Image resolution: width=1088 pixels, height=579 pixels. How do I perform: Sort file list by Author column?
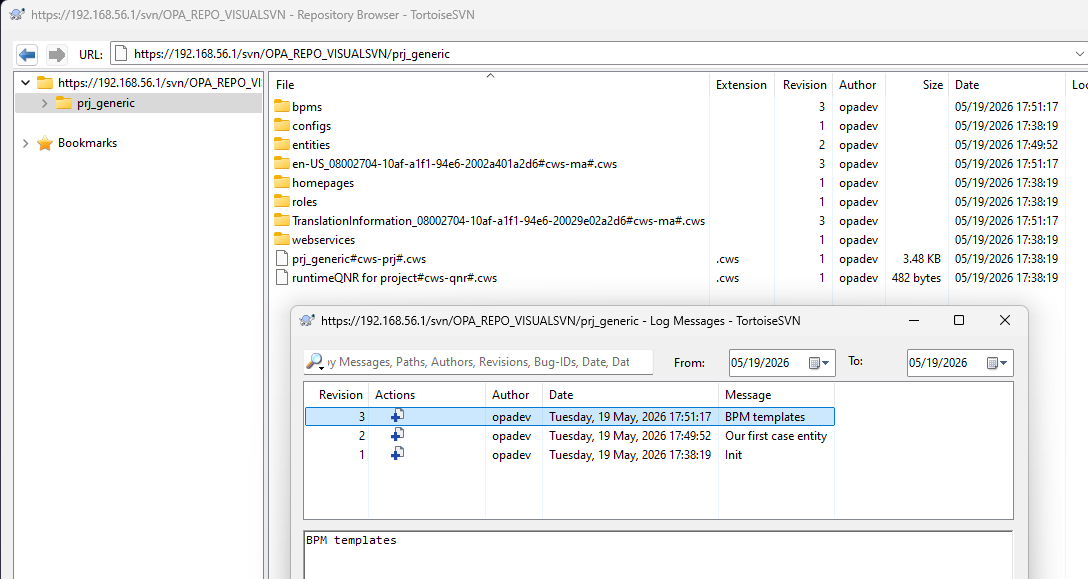pyautogui.click(x=858, y=85)
